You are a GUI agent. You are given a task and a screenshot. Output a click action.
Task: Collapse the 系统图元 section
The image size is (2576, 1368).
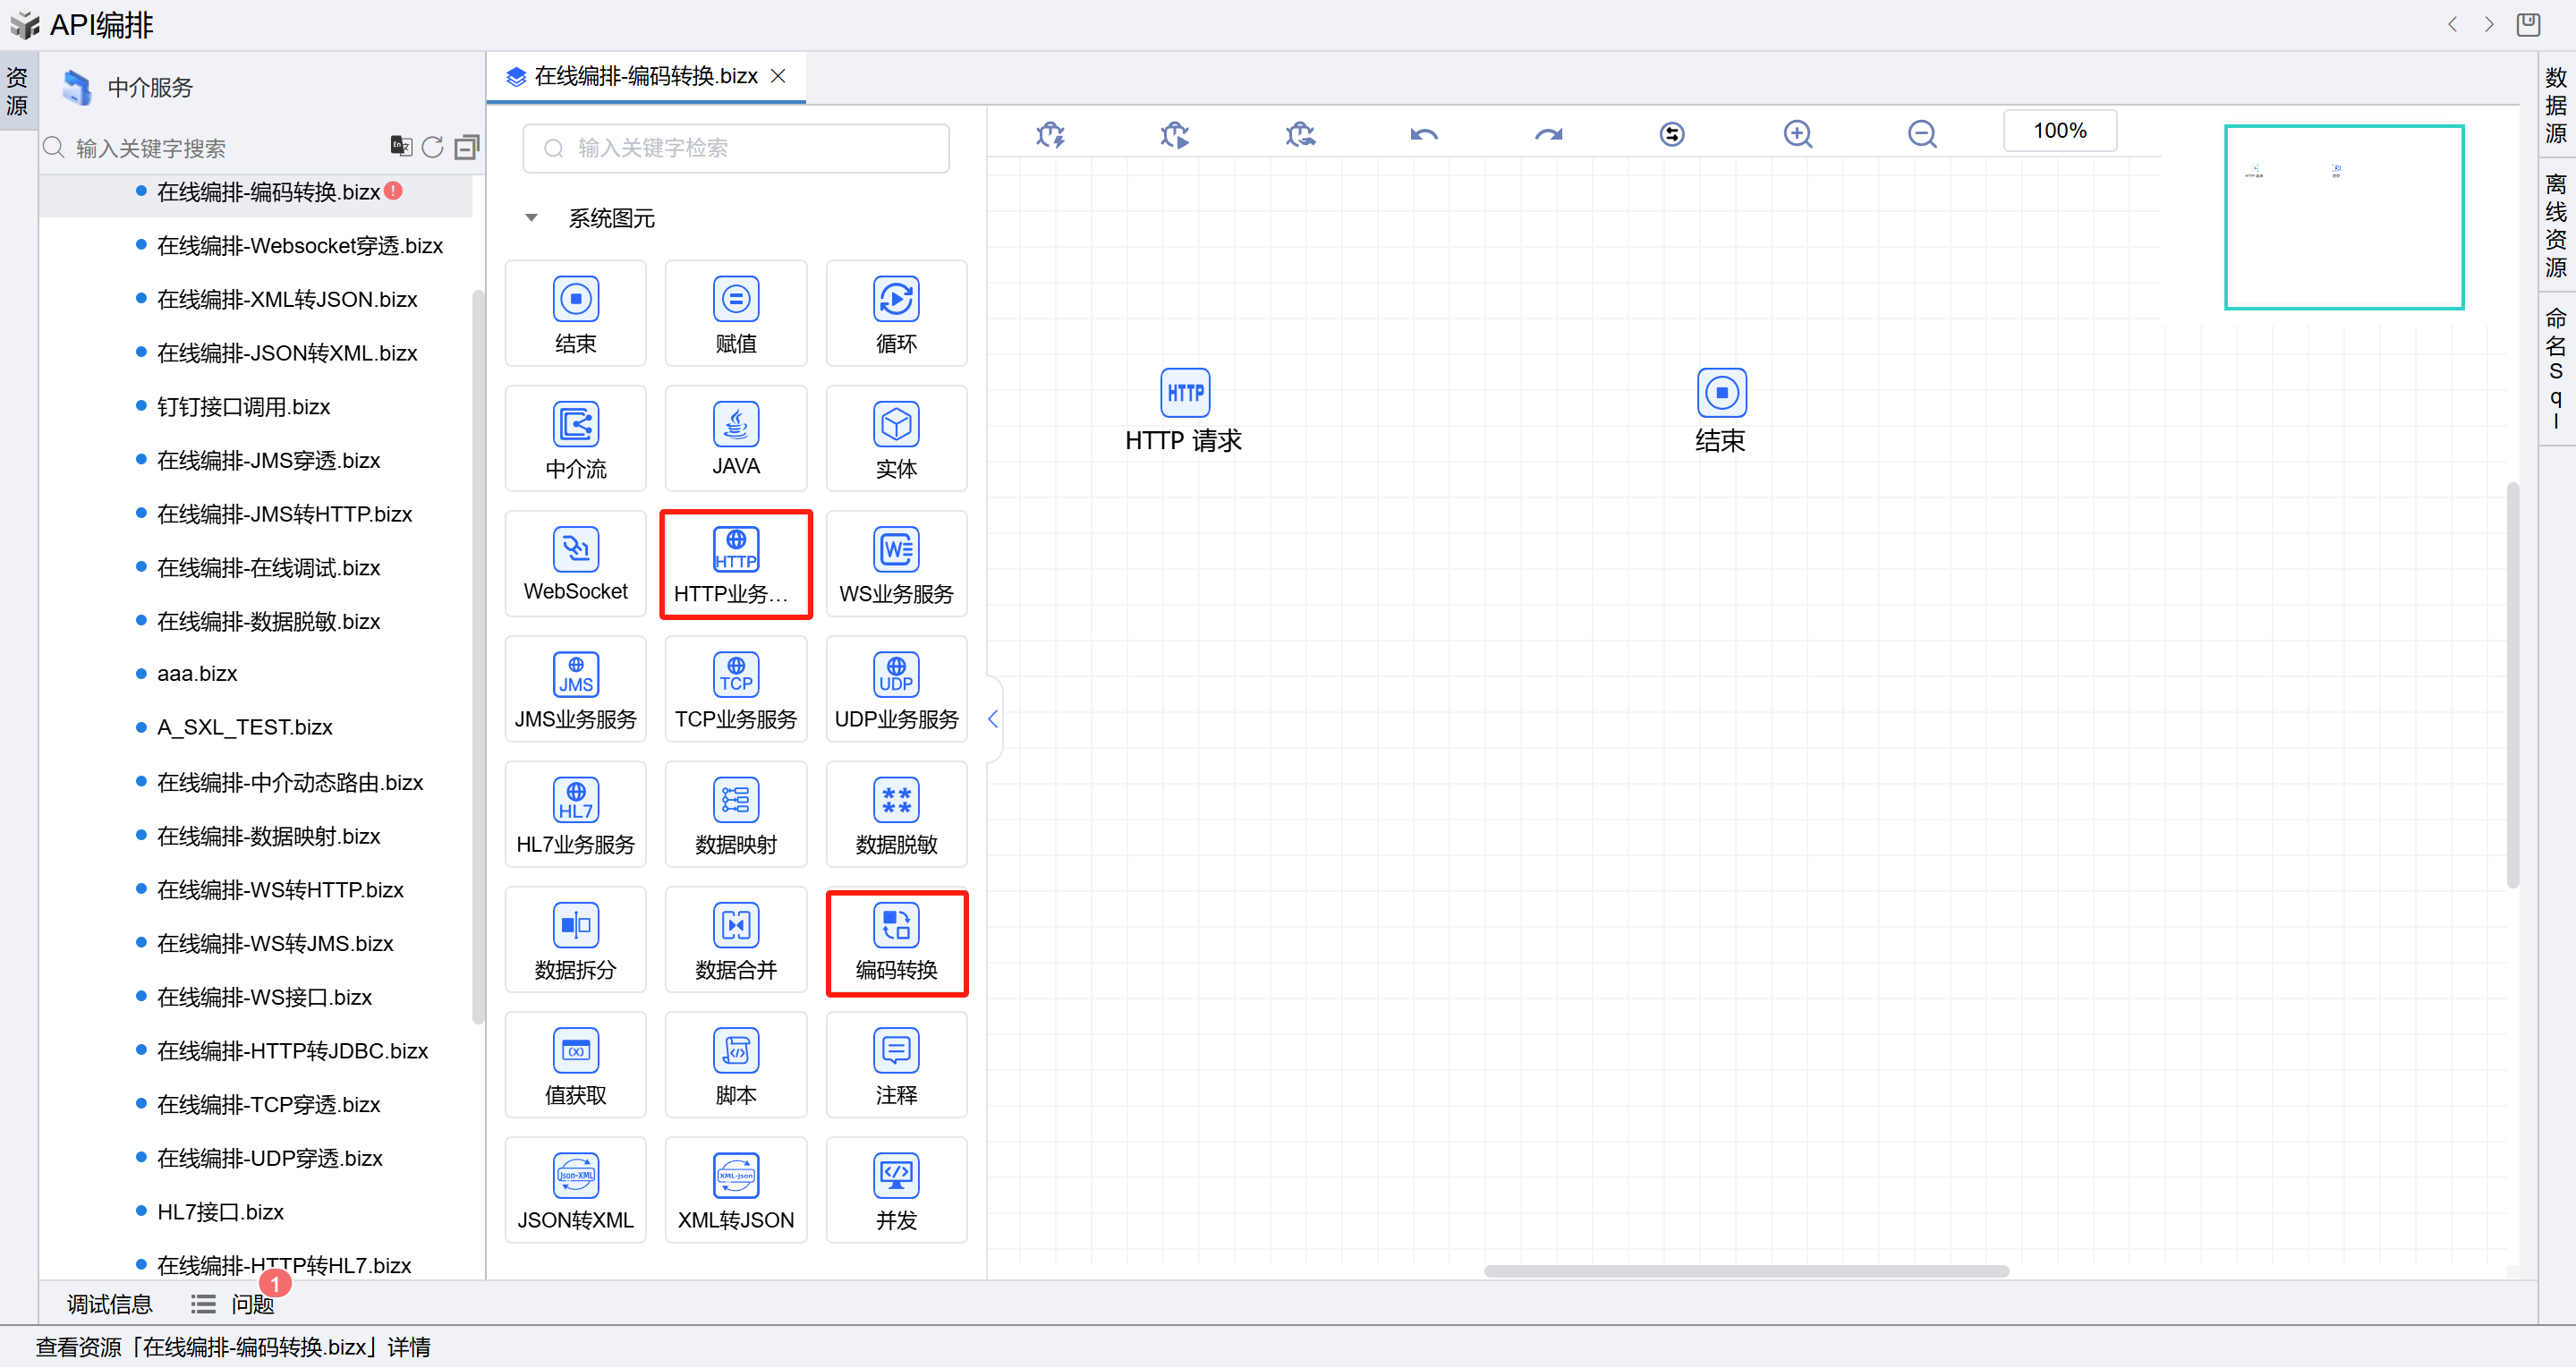click(x=531, y=218)
